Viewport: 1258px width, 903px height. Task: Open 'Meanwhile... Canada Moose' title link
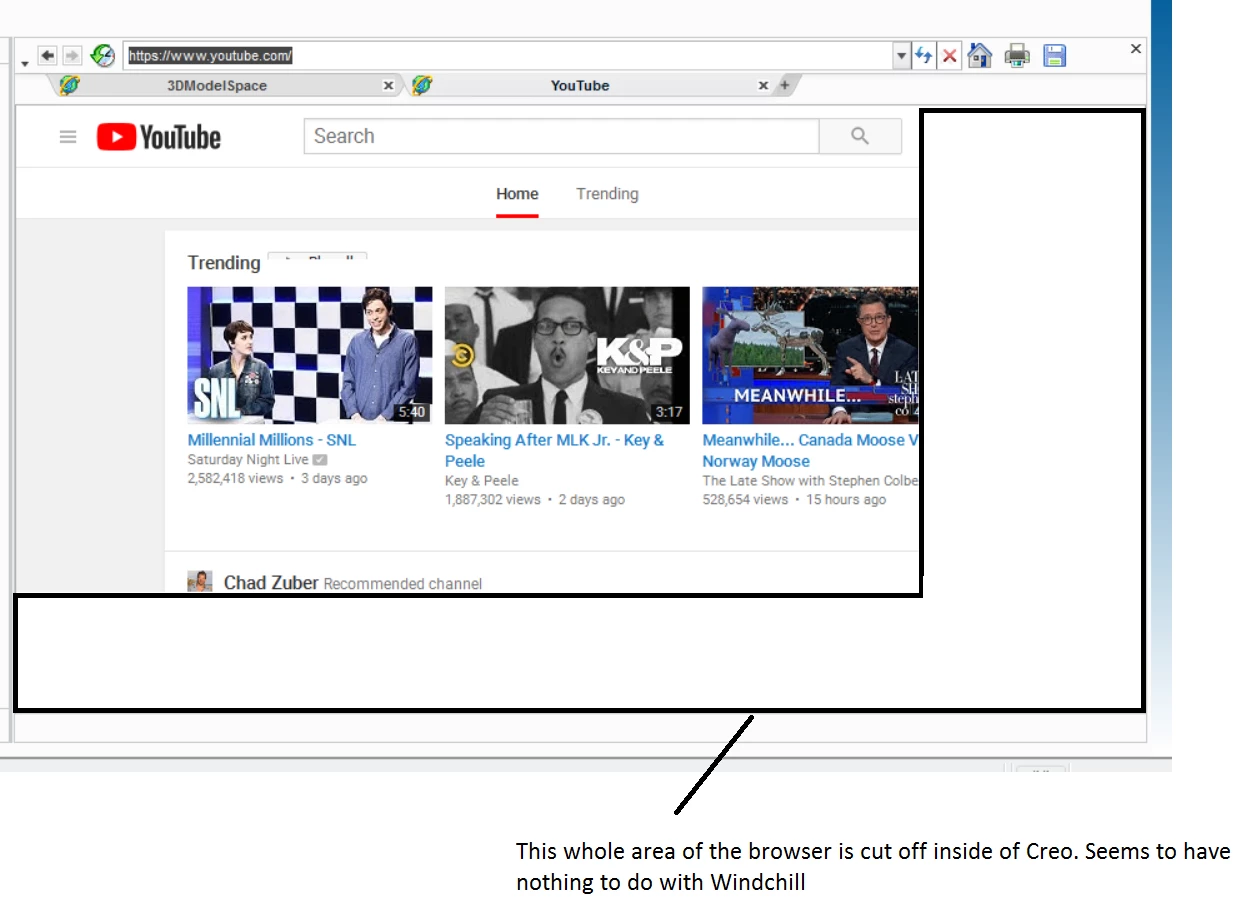click(810, 450)
